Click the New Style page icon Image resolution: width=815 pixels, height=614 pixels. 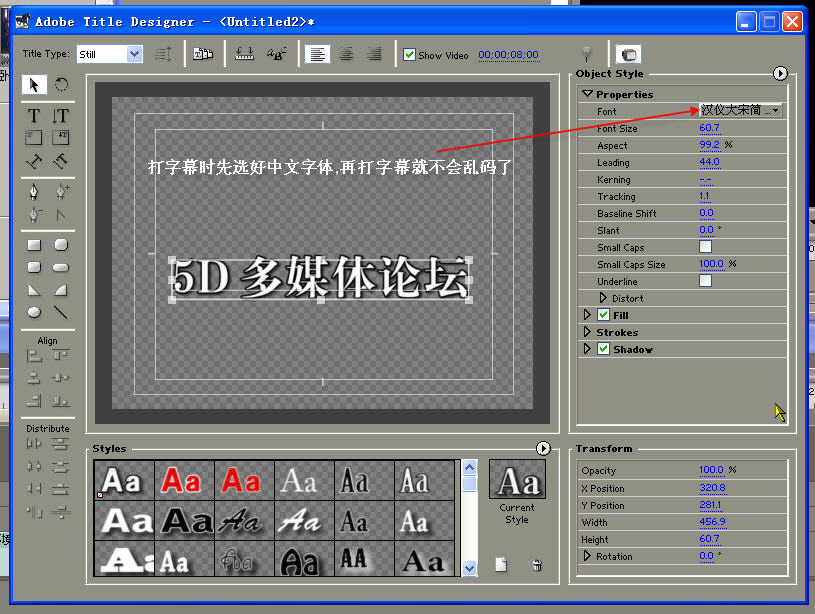[x=501, y=565]
